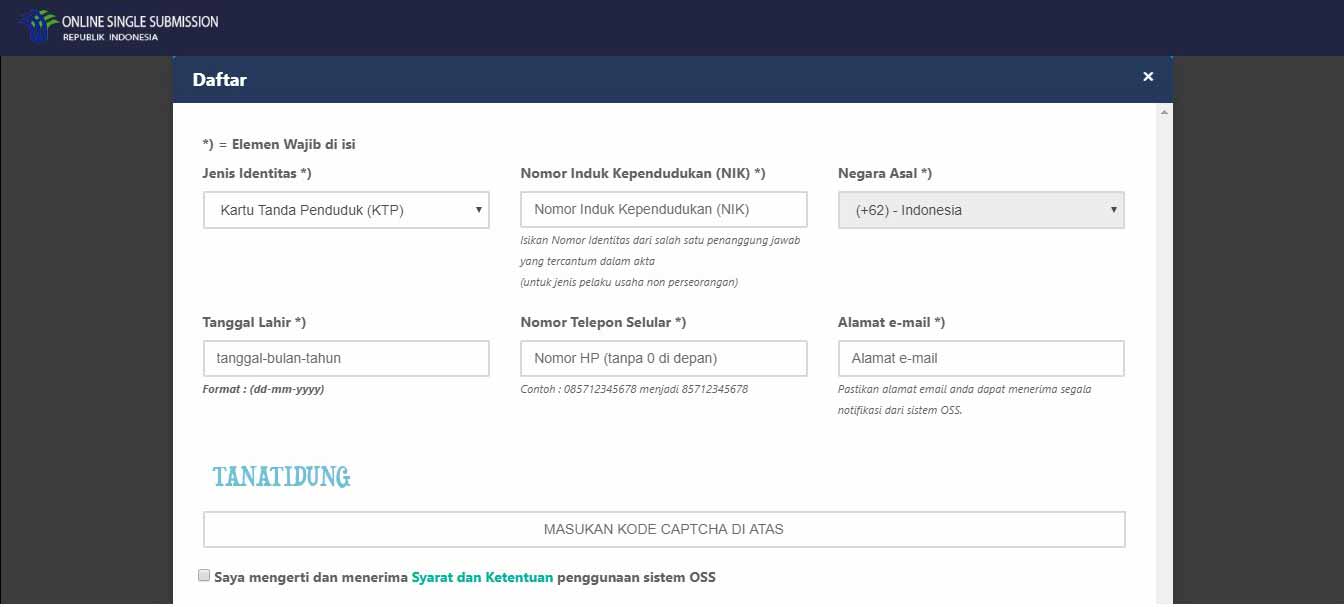The width and height of the screenshot is (1344, 607).
Task: Click the Nomor Telepon Selular field
Action: (x=663, y=358)
